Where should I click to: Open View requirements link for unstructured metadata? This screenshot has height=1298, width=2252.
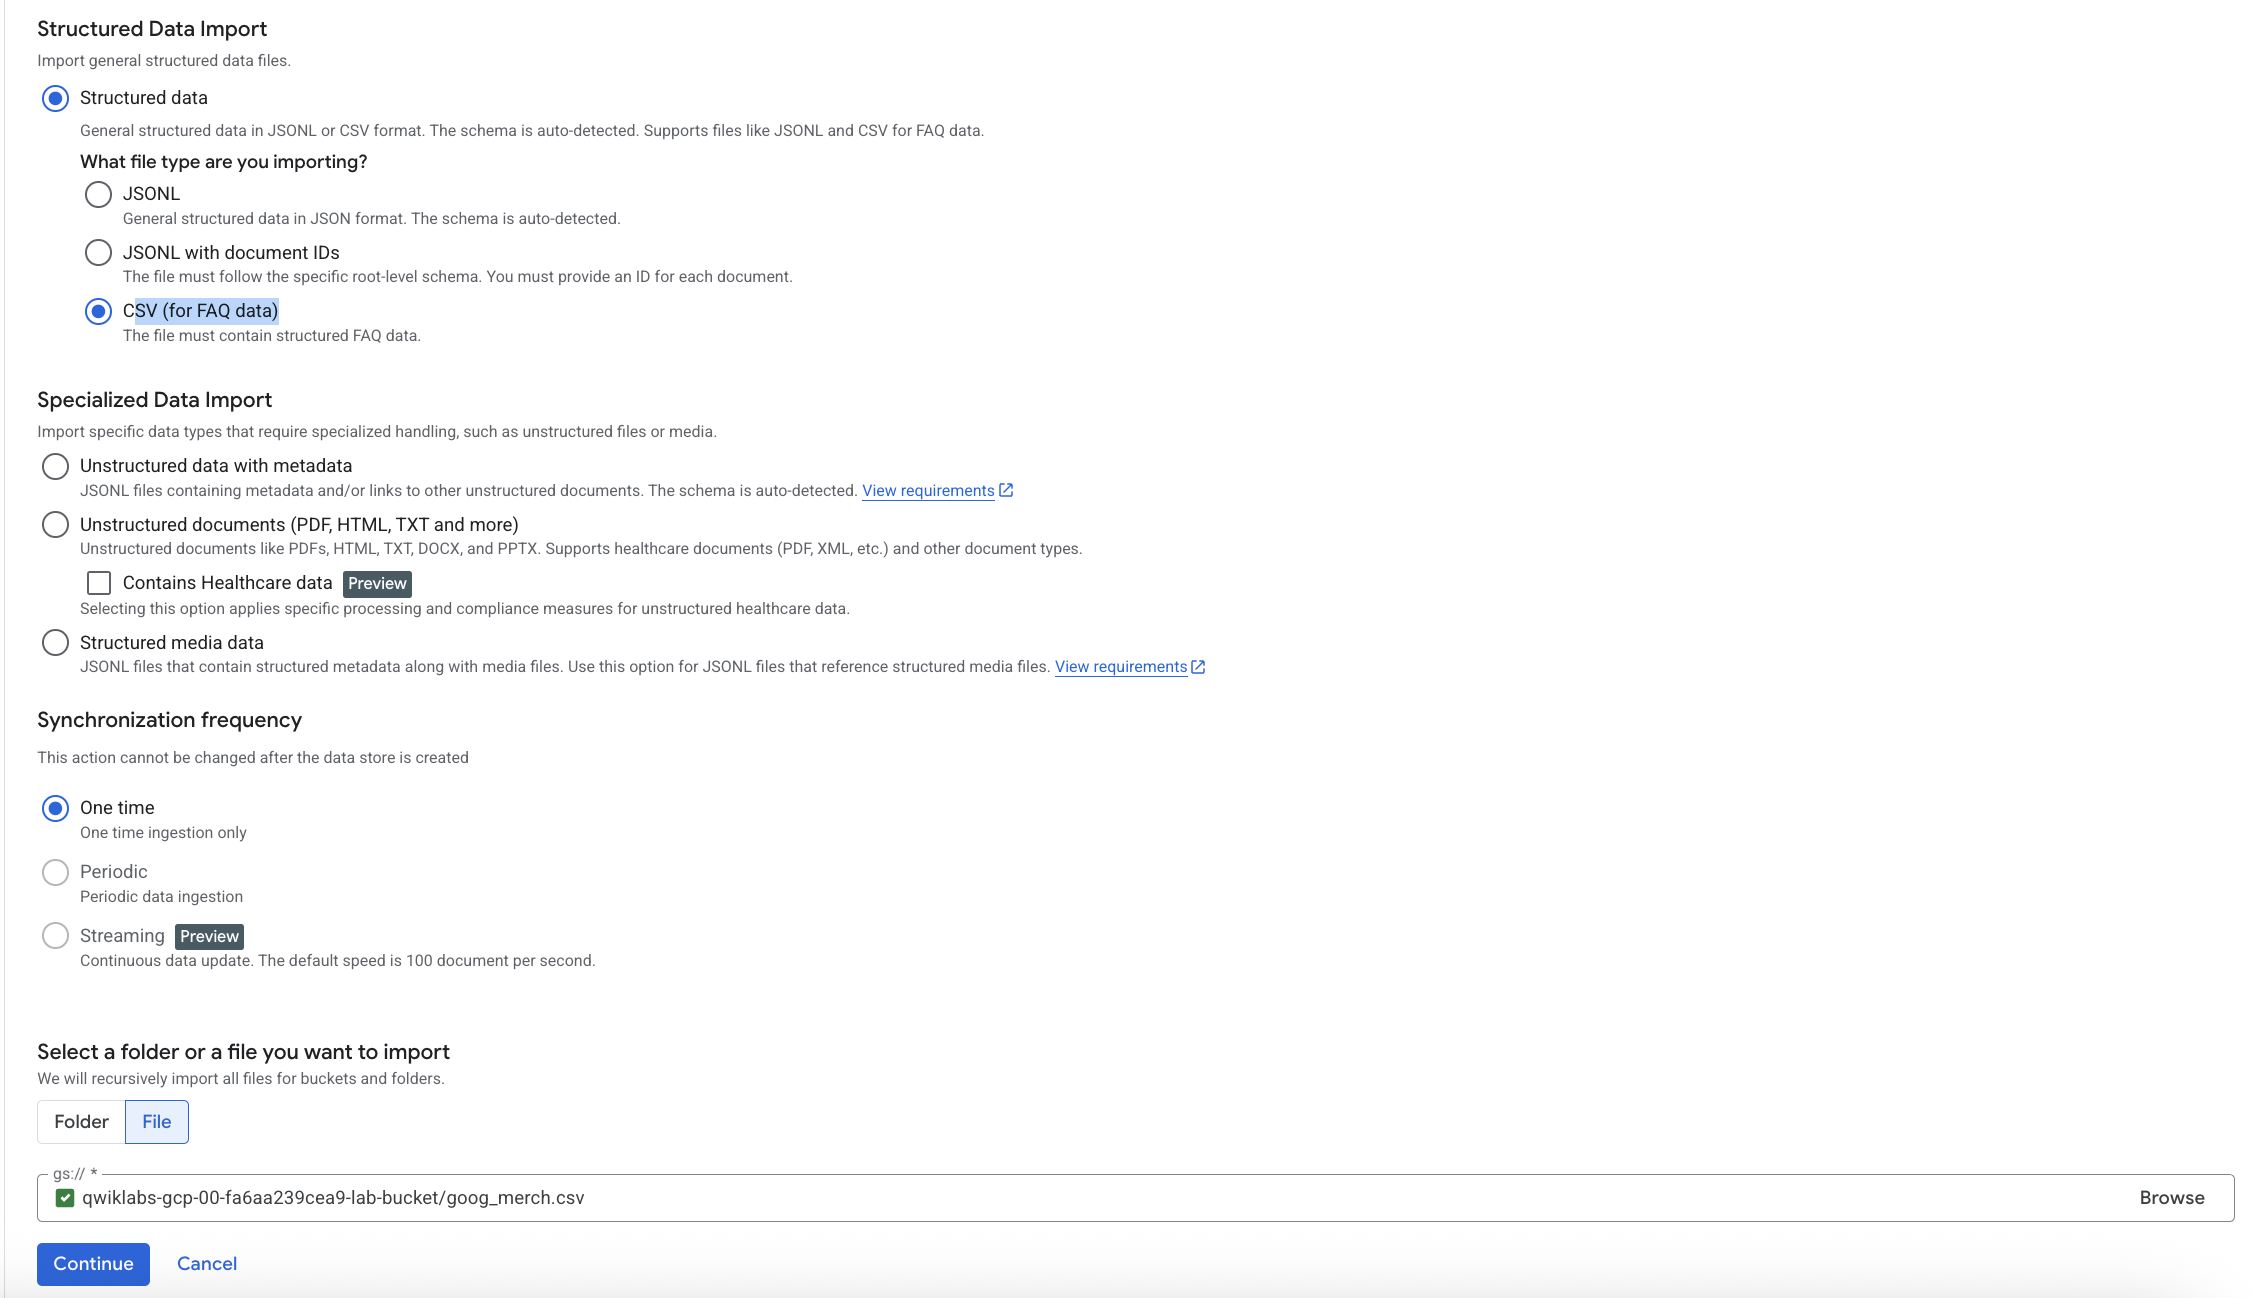pyautogui.click(x=928, y=491)
